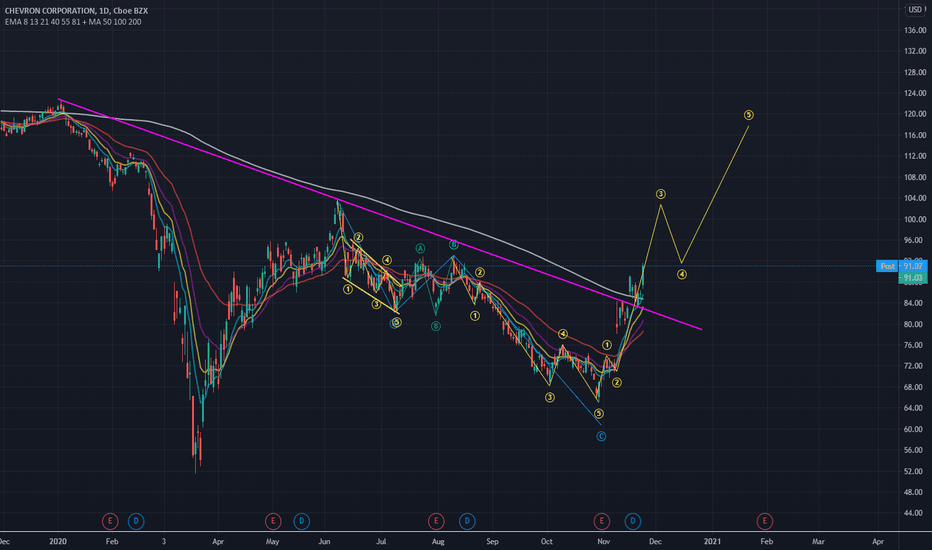Select the blue wave C label below October low

coord(601,436)
